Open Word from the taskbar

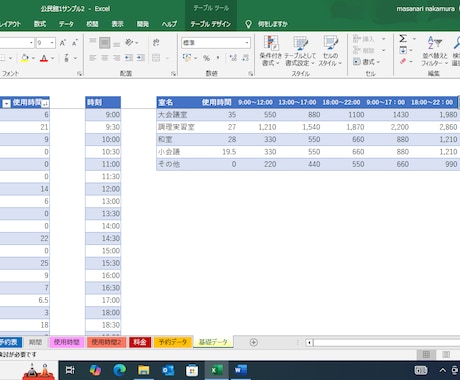coord(241,370)
